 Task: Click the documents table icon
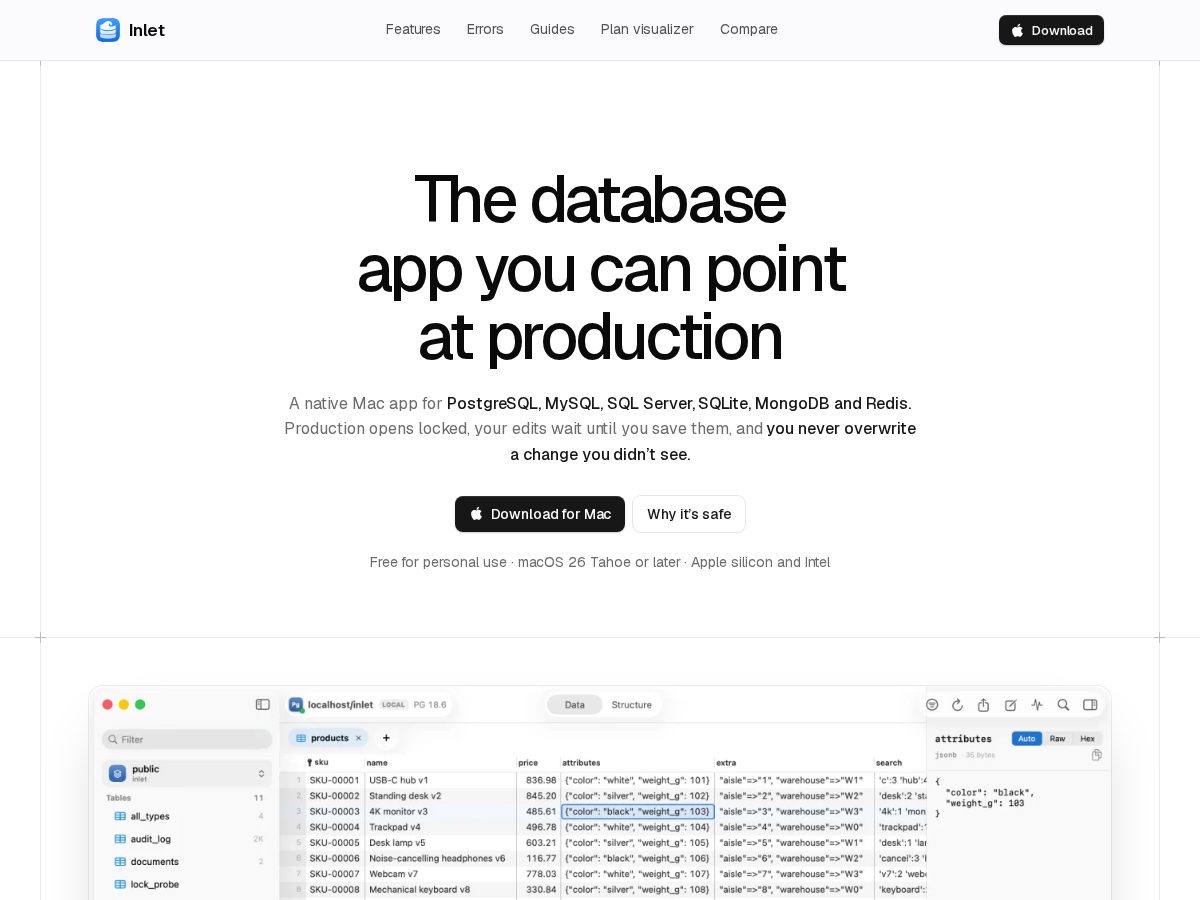(120, 861)
